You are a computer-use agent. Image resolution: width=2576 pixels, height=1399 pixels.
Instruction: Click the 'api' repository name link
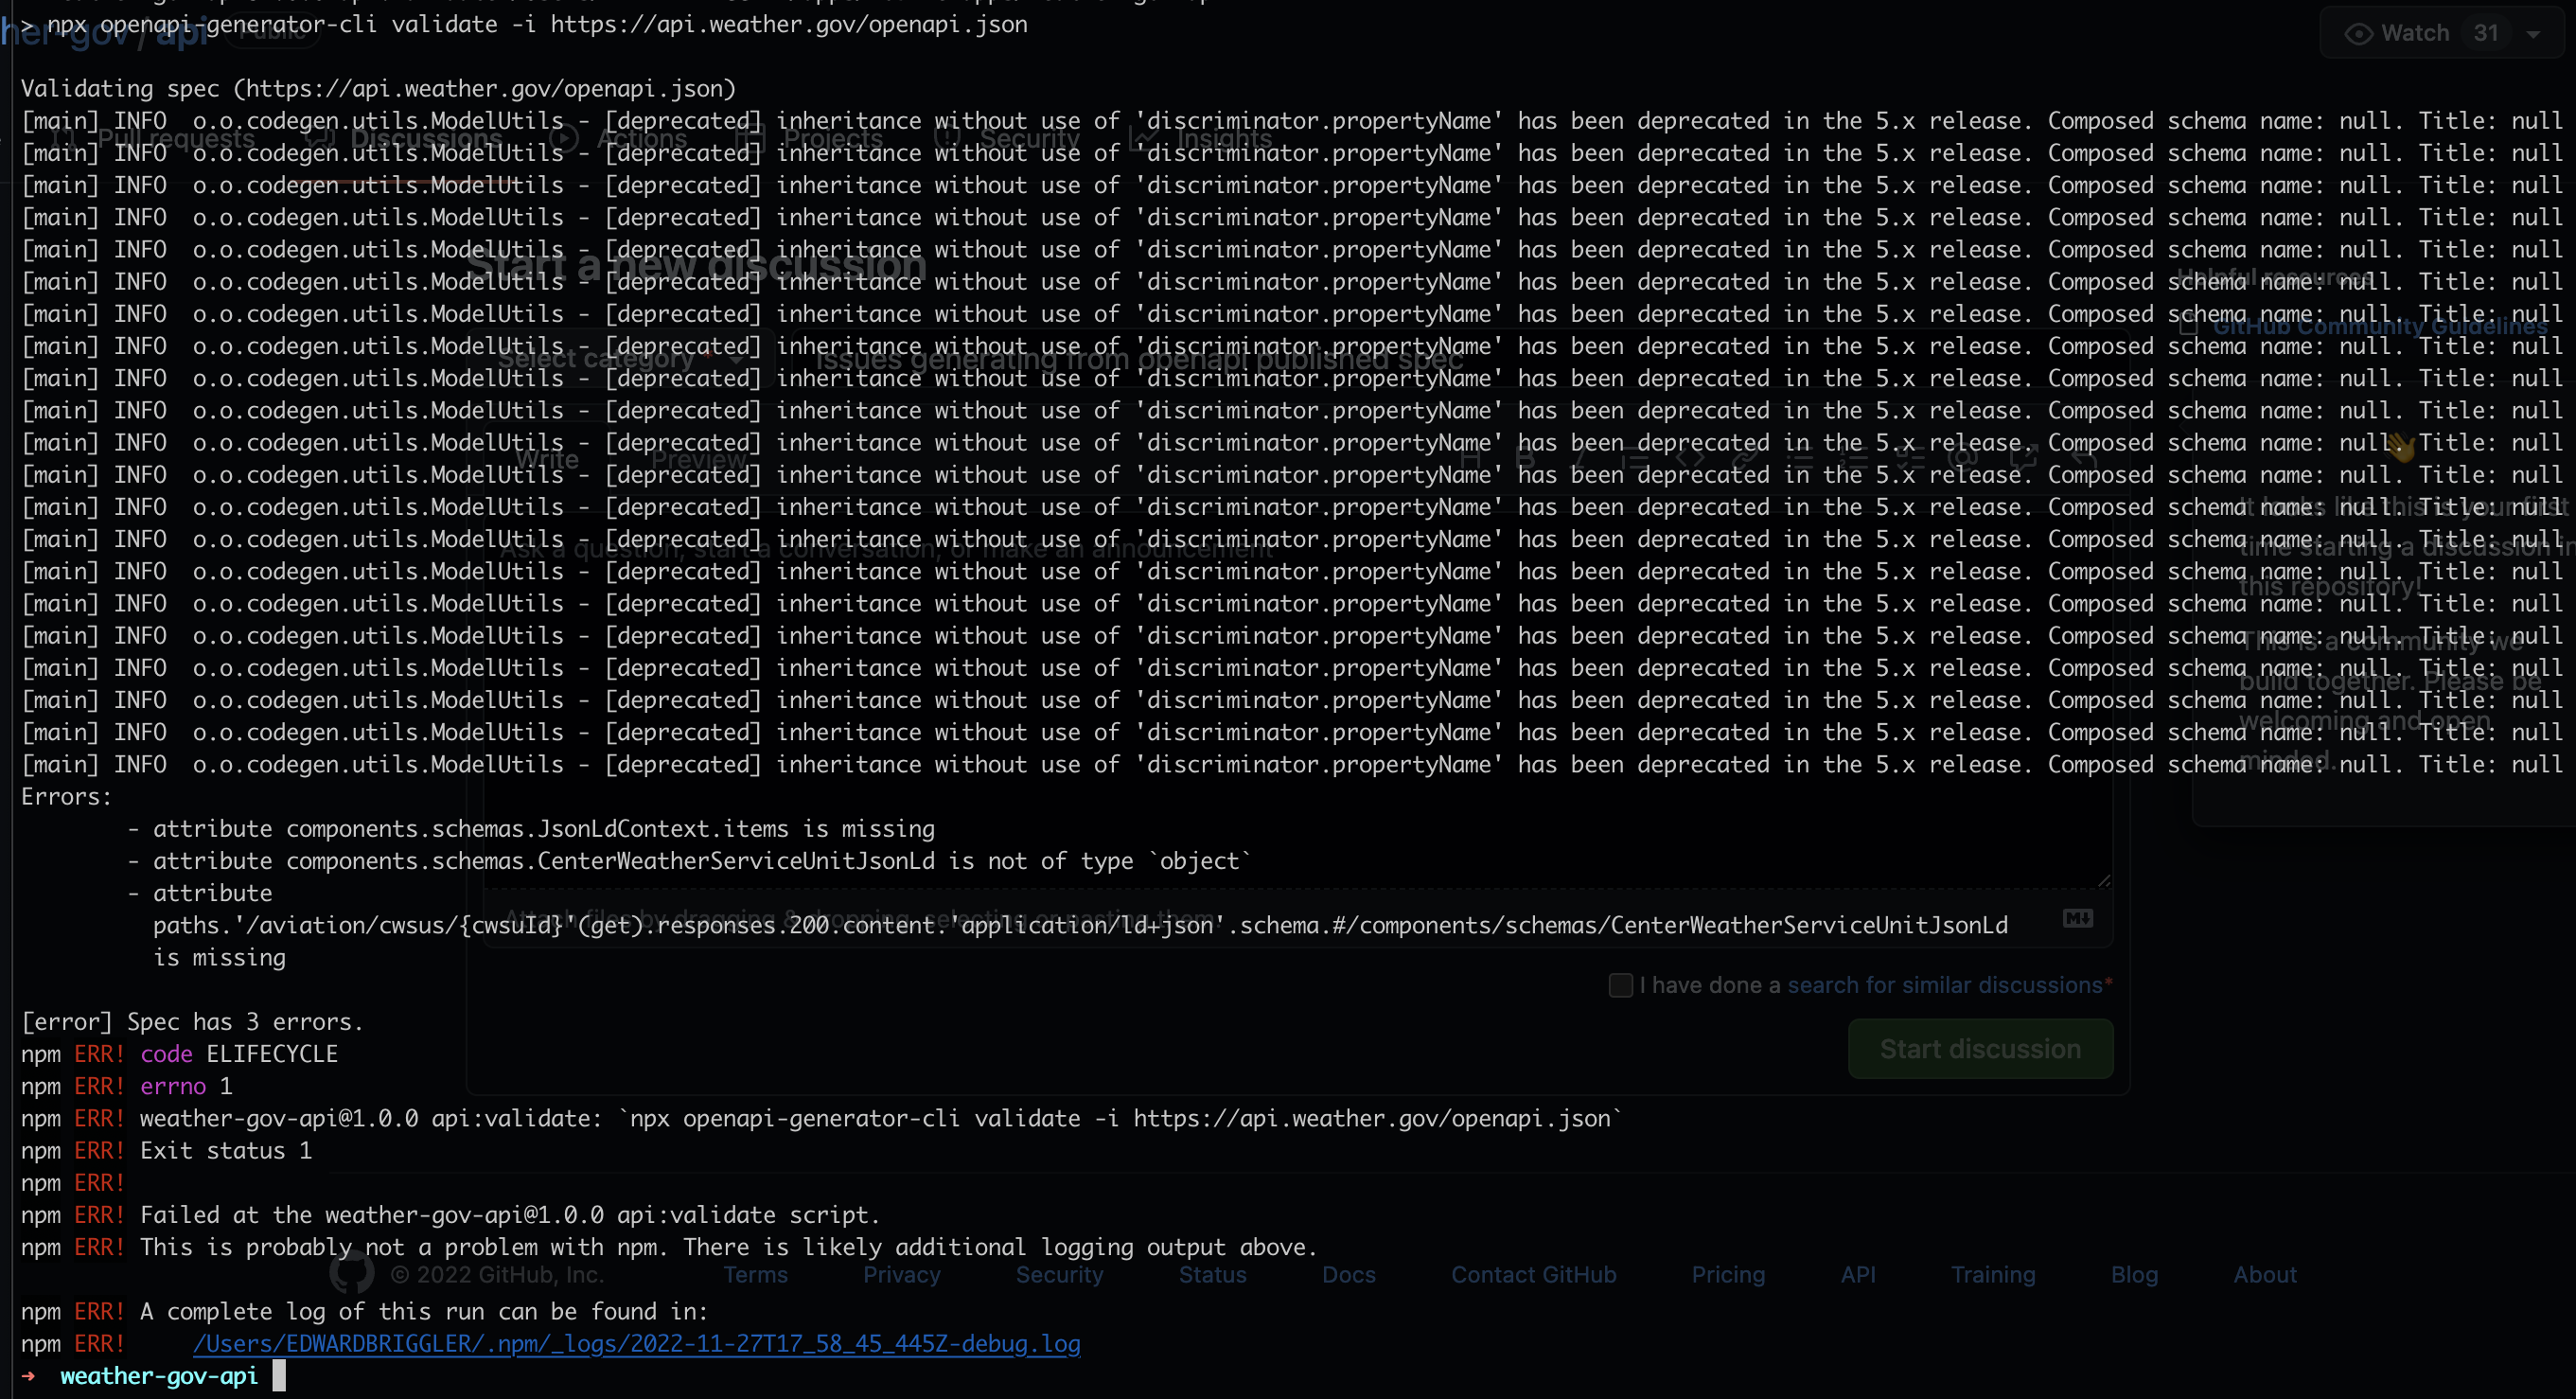(182, 32)
